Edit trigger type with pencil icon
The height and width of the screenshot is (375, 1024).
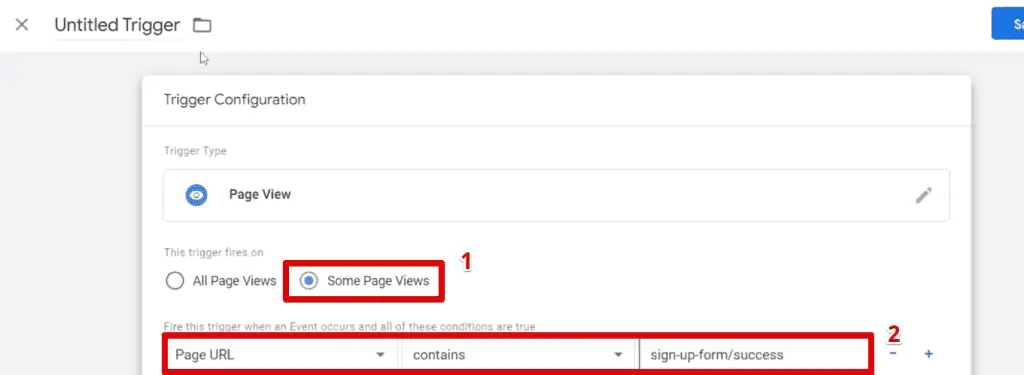tap(923, 195)
